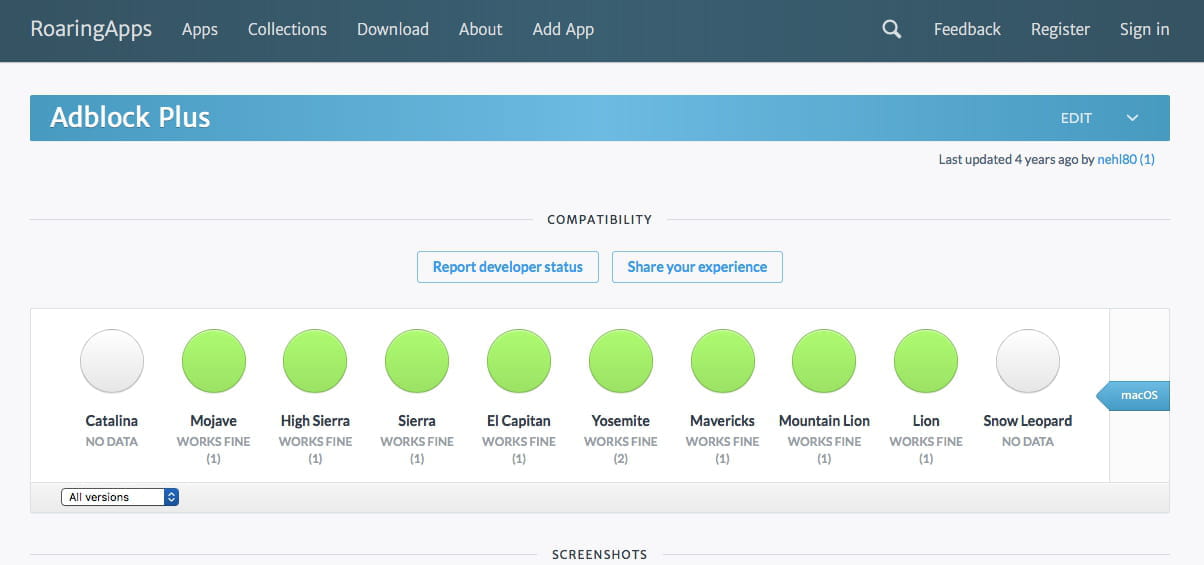Click the Lion green status circle
This screenshot has height=565, width=1204.
coord(926,361)
